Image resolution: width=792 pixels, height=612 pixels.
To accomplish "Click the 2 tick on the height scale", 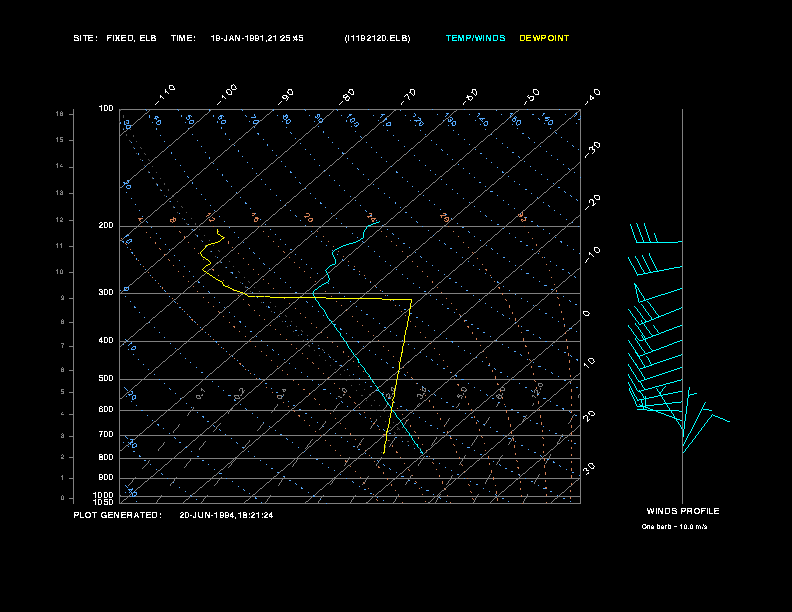I will (x=63, y=457).
